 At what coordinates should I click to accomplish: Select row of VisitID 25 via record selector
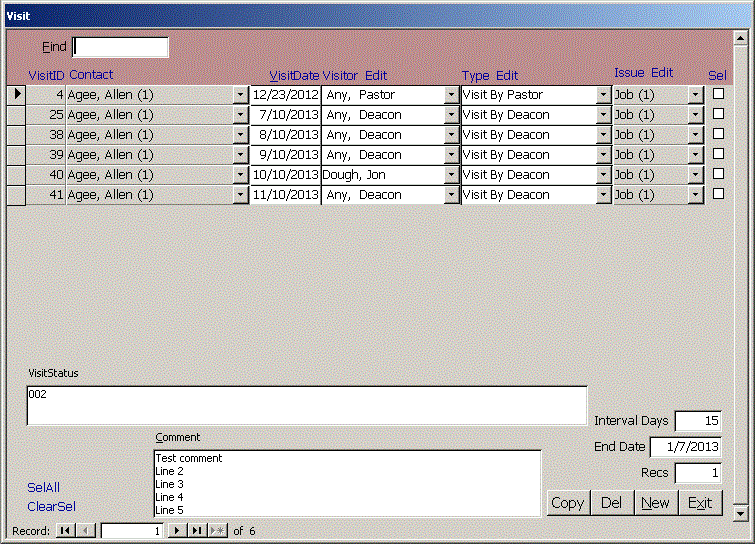pyautogui.click(x=16, y=115)
